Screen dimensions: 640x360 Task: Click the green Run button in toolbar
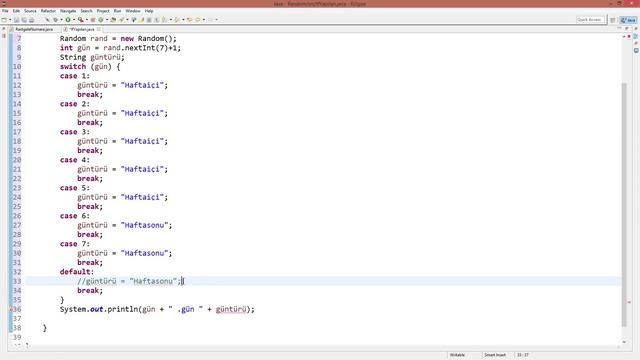[x=68, y=20]
